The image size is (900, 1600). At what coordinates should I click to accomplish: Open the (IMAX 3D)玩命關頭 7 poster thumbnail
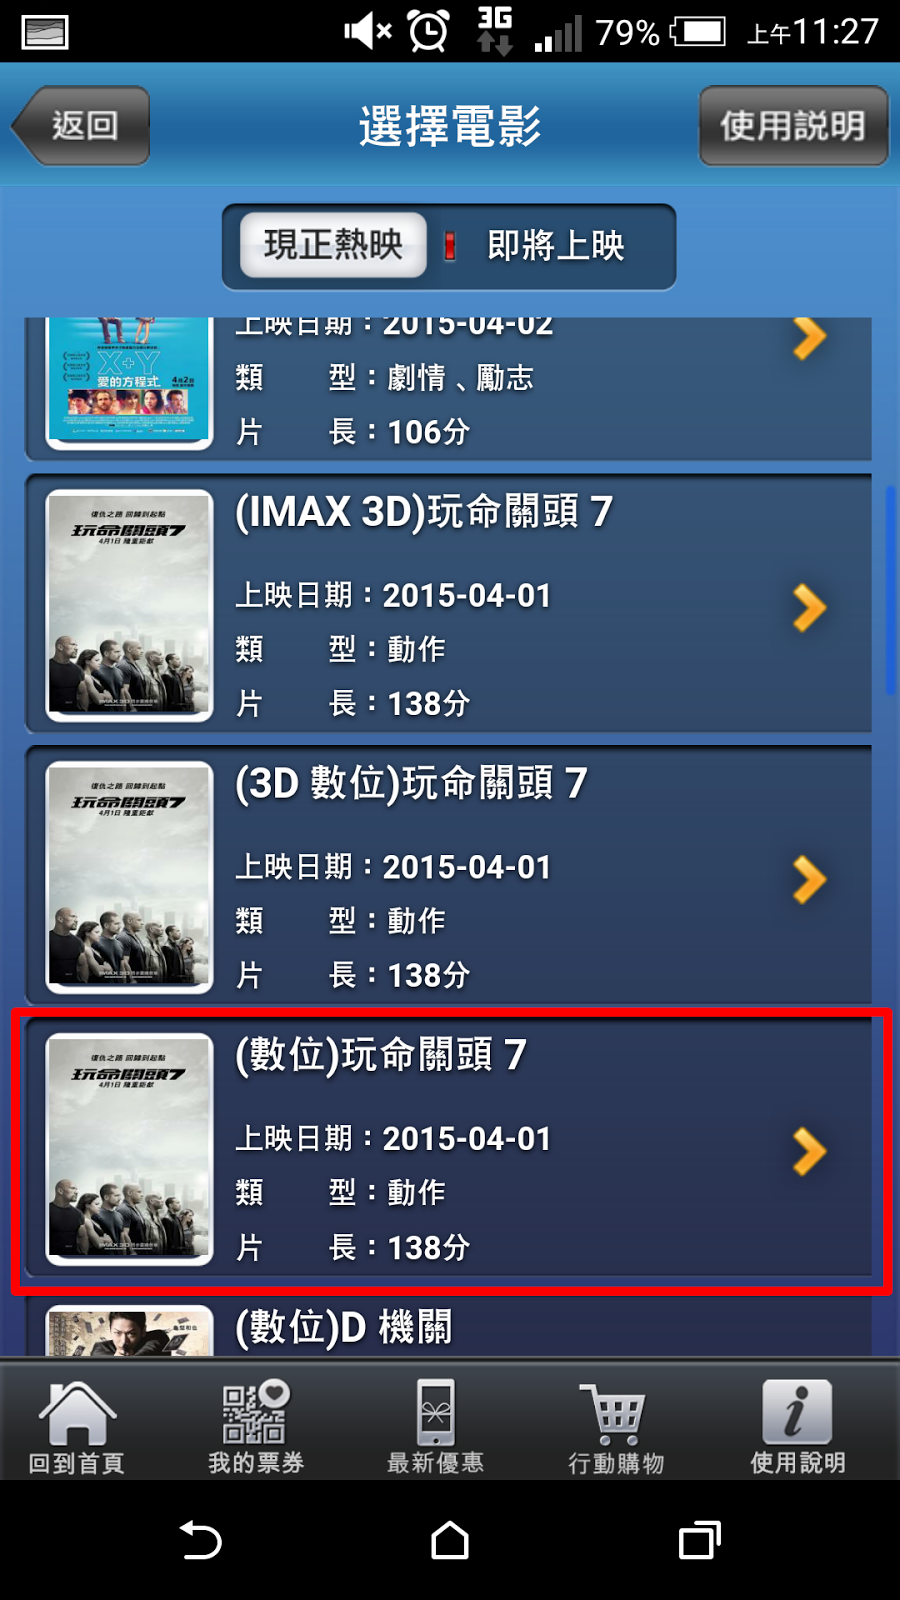(x=129, y=606)
